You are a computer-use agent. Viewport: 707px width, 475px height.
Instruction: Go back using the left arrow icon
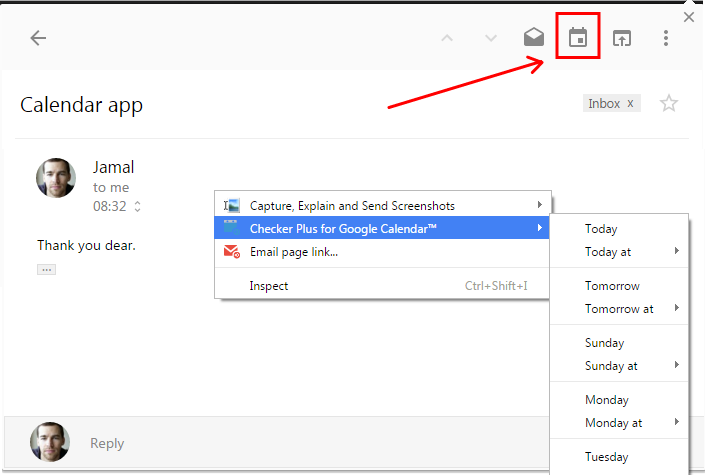click(x=38, y=38)
